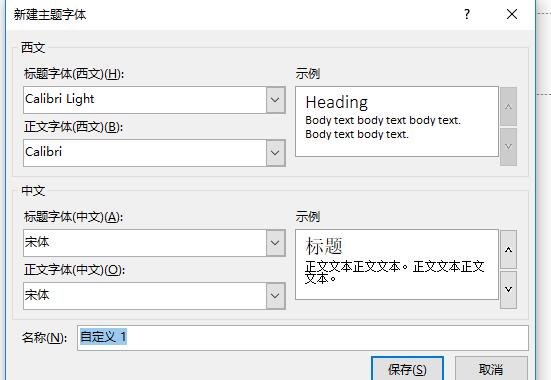Cancel the dialog with 取消 button
Image resolution: width=551 pixels, height=380 pixels.
(x=491, y=369)
